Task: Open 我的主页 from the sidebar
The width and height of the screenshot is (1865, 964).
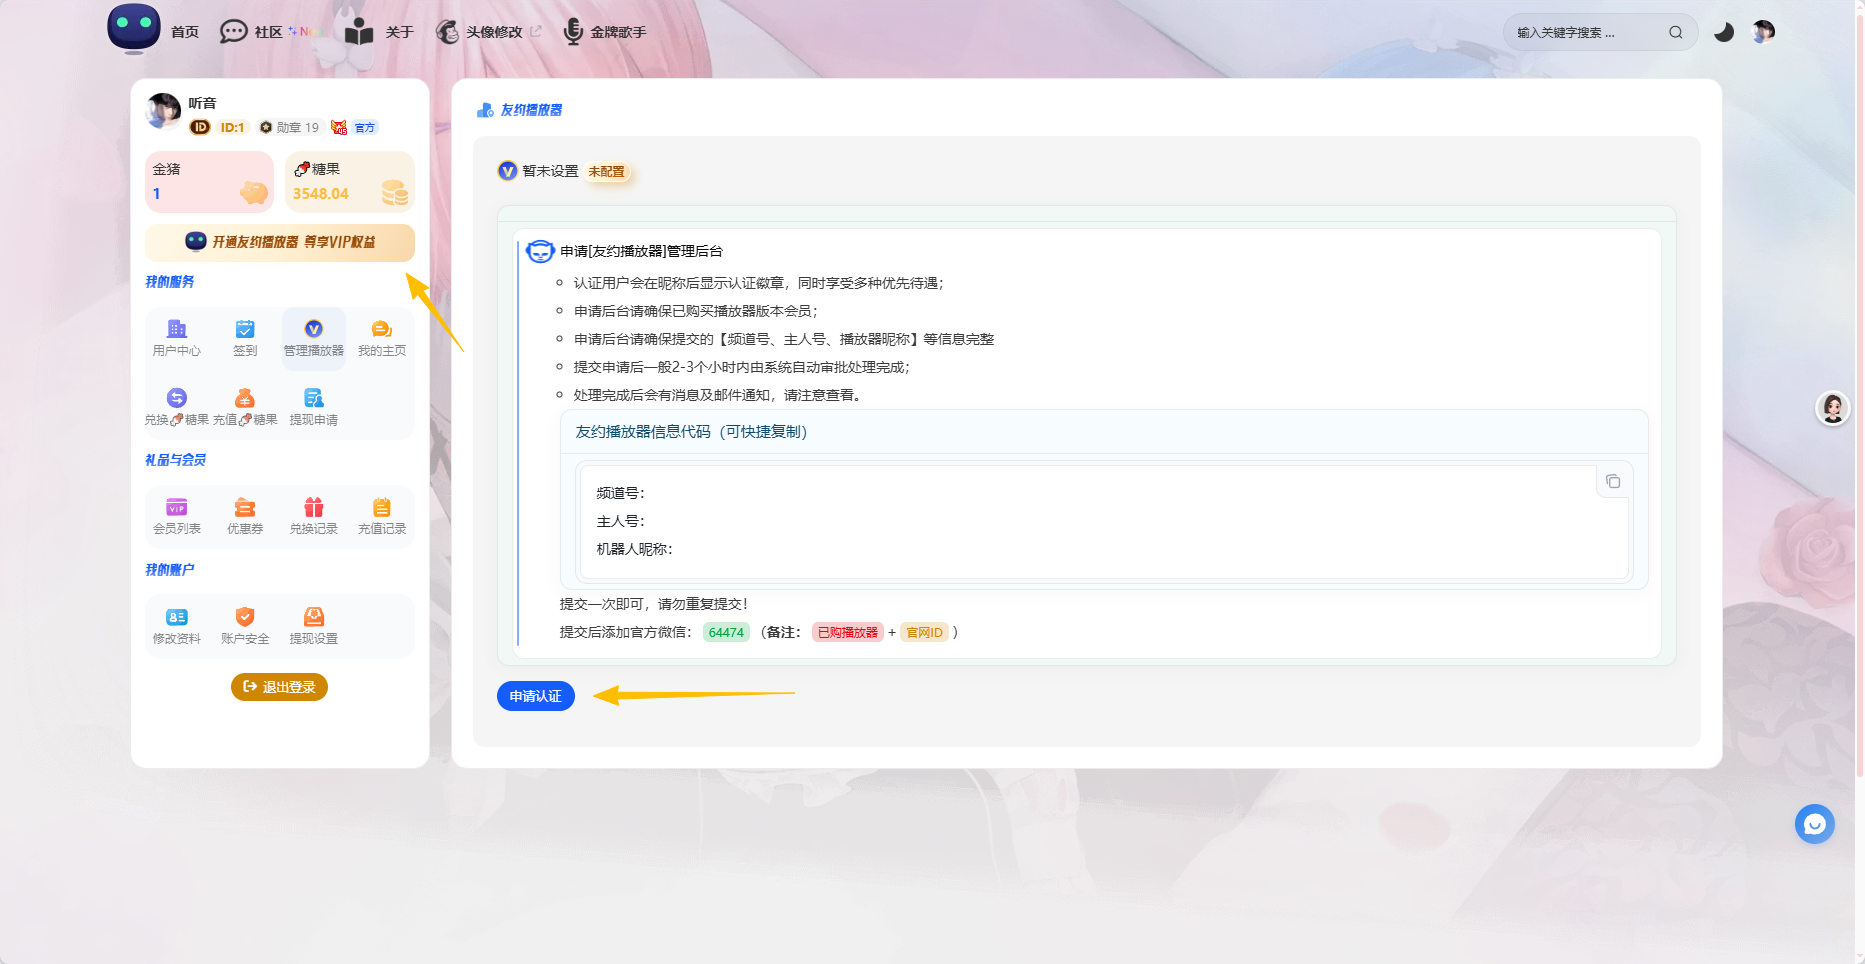Action: (382, 338)
